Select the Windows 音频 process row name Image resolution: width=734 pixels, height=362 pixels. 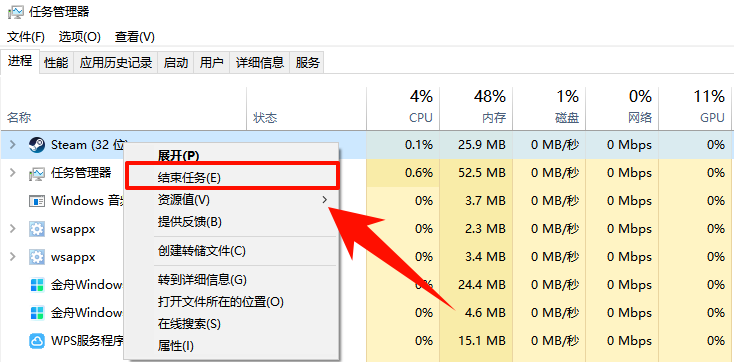[x=87, y=201]
